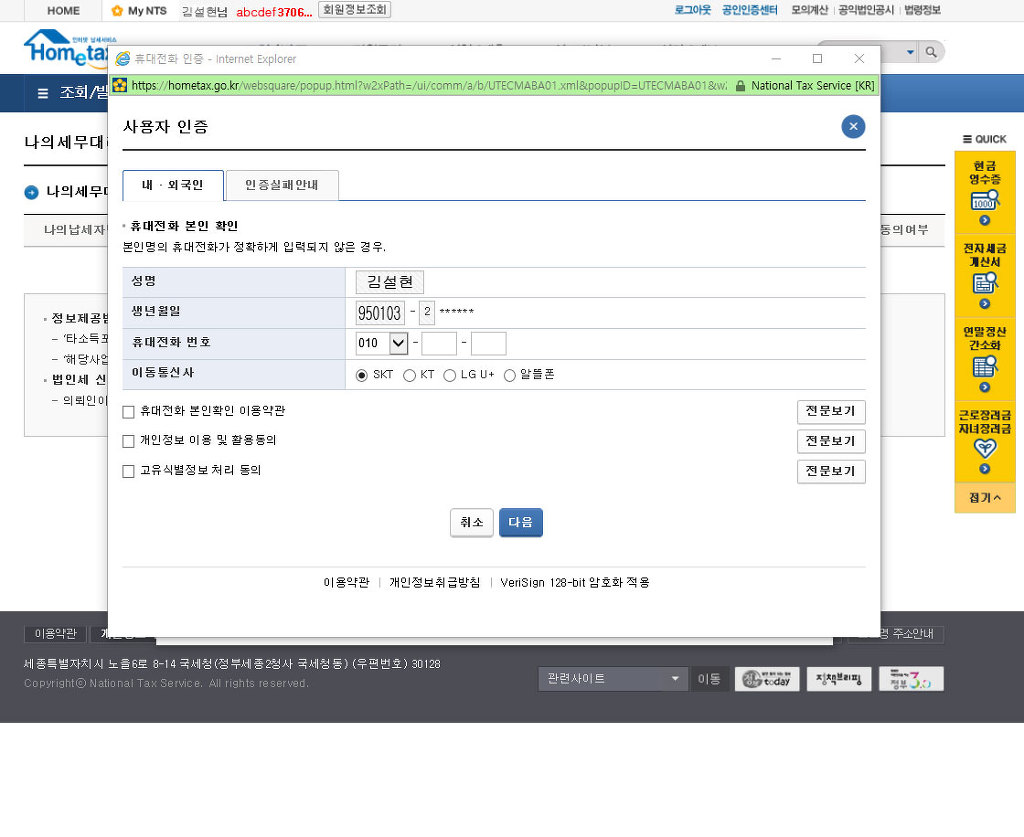View full text of 휴대전화 본인확인 이용약관
Screen dimensions: 1024x837
point(831,411)
